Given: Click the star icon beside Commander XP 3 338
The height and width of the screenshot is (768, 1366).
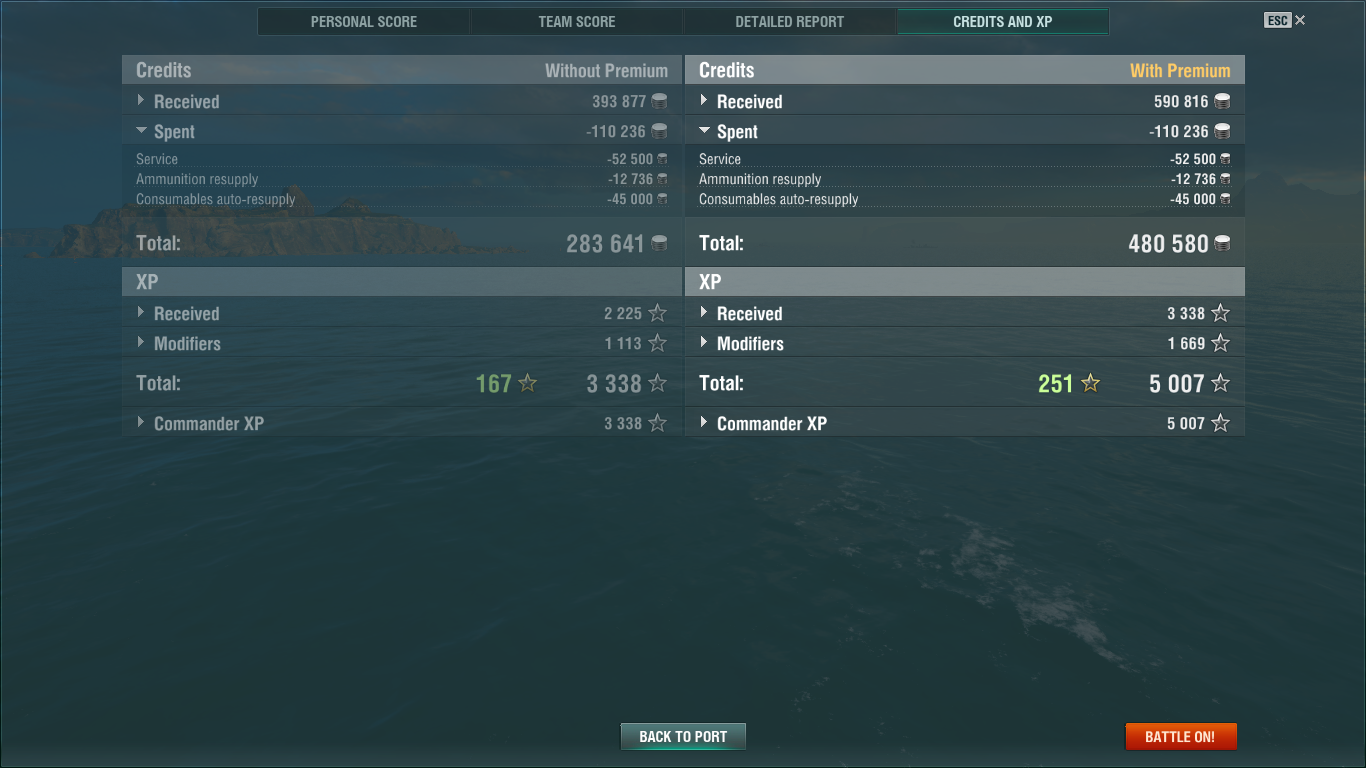Looking at the screenshot, I should (x=657, y=423).
